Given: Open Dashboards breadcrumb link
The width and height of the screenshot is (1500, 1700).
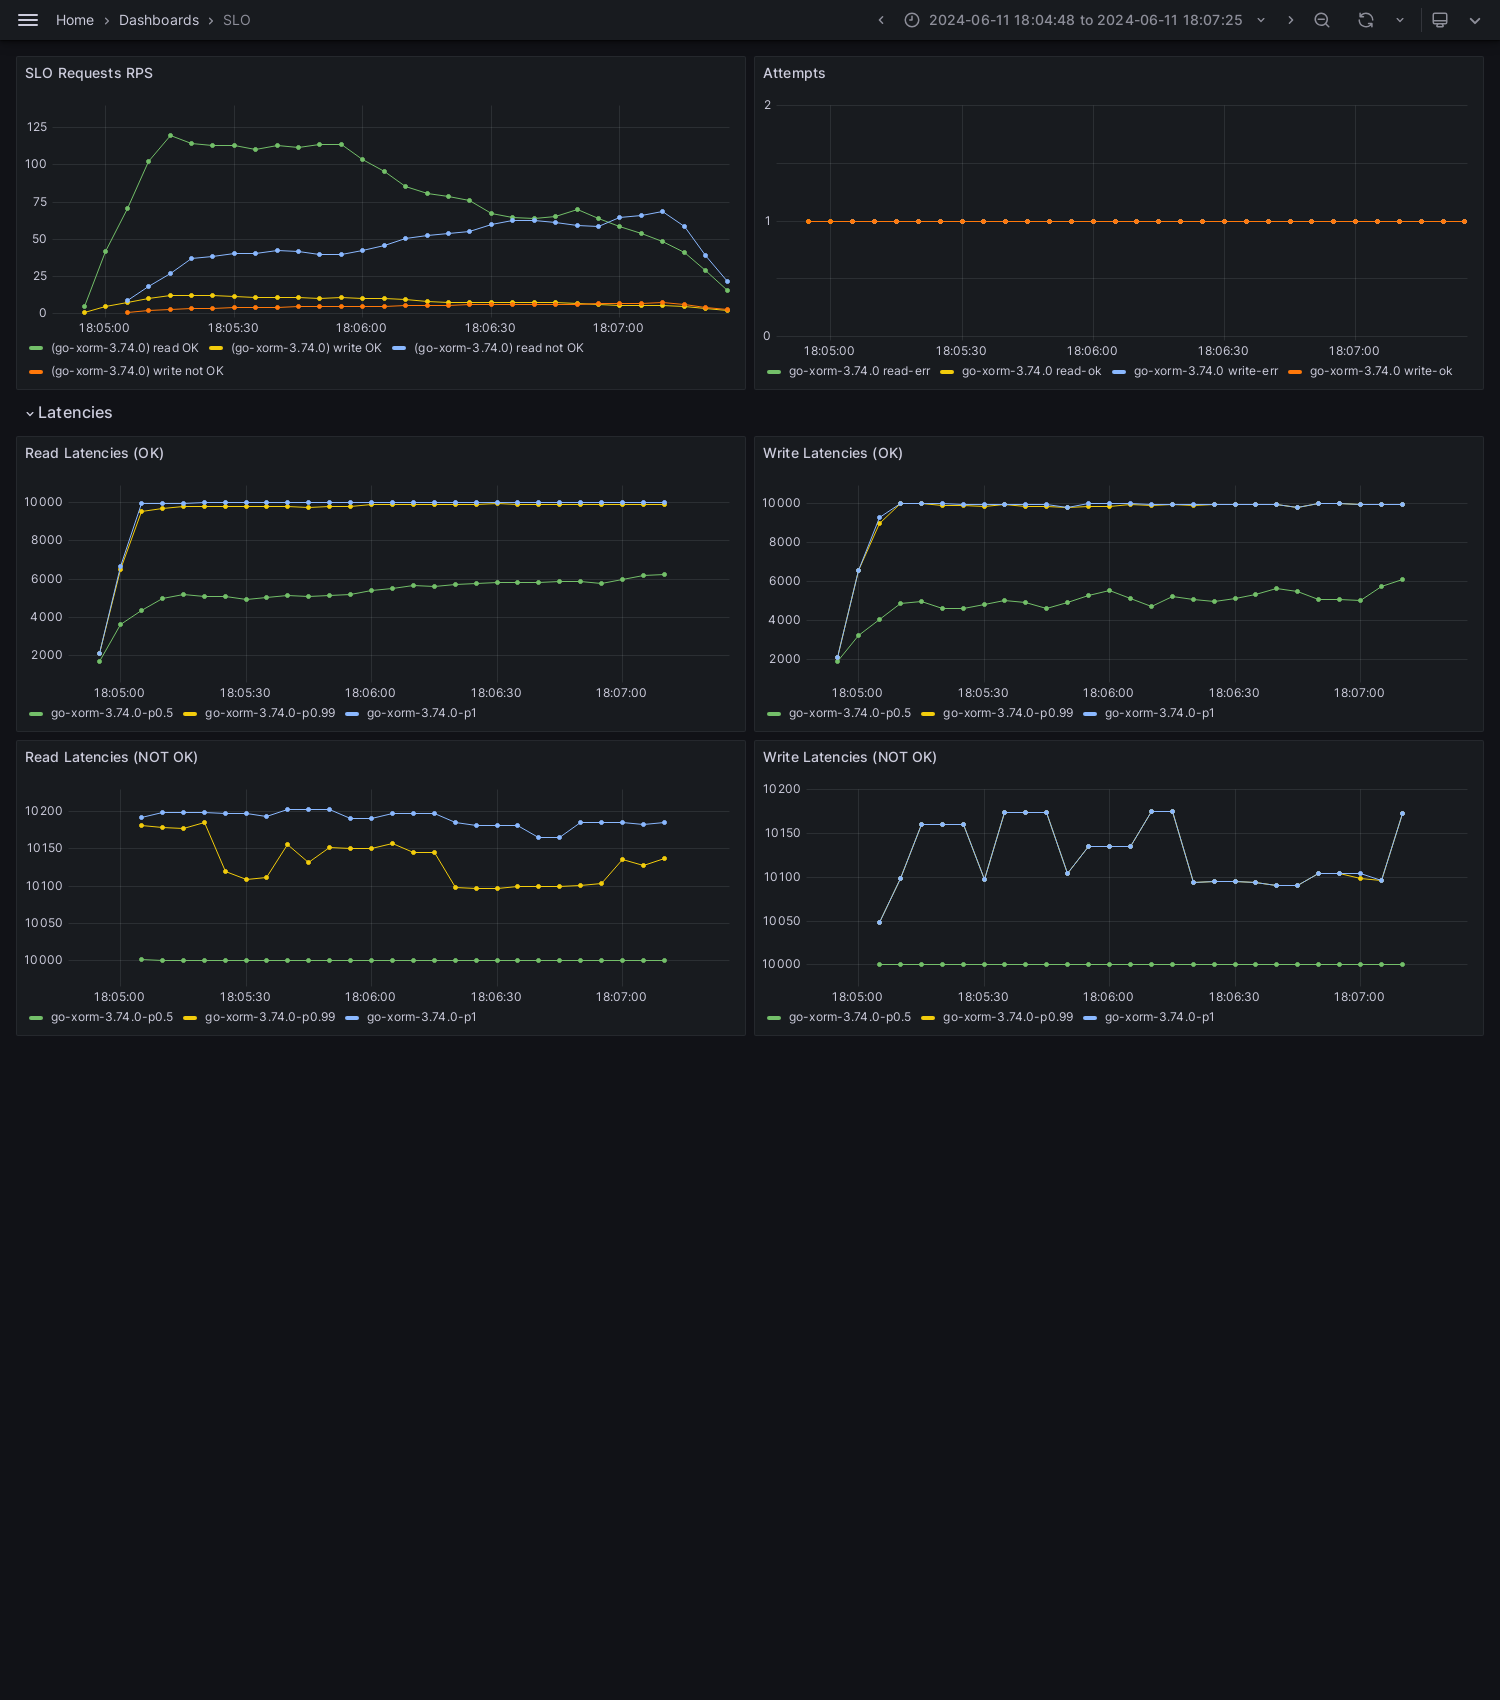Looking at the screenshot, I should pyautogui.click(x=159, y=20).
